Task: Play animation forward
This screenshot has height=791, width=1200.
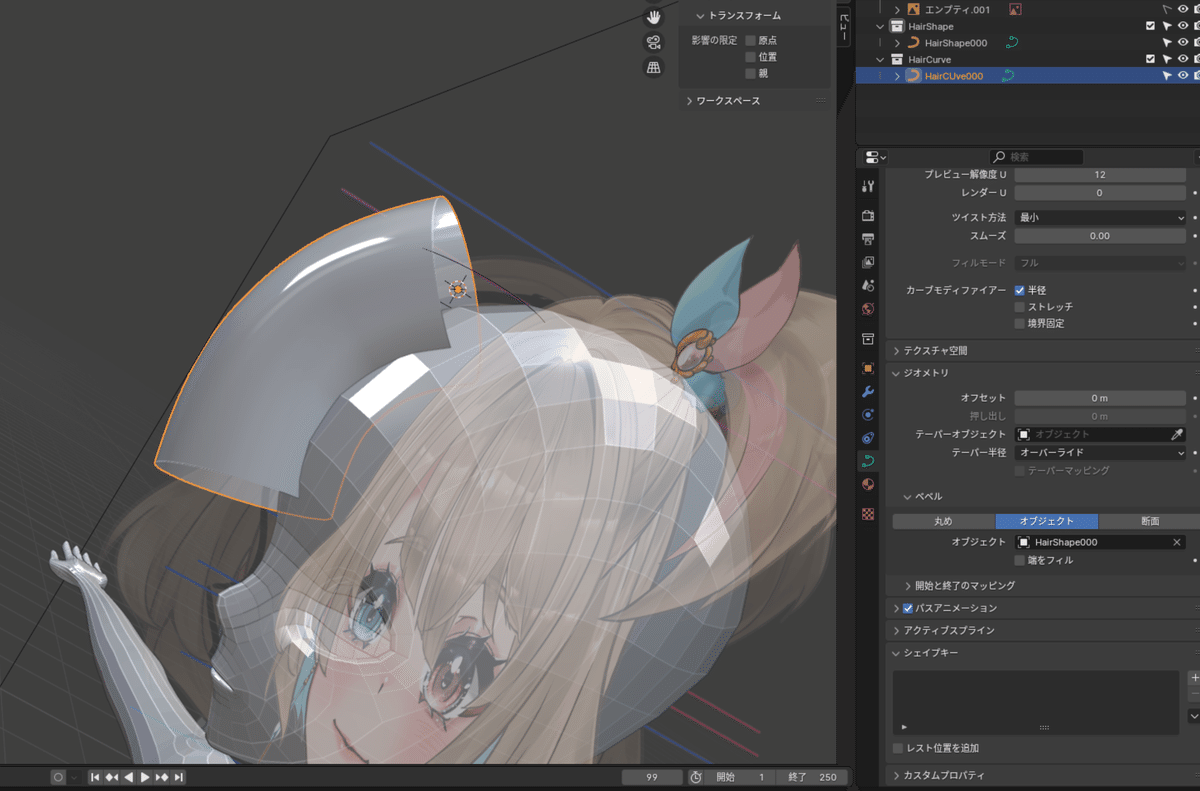Action: 145,777
